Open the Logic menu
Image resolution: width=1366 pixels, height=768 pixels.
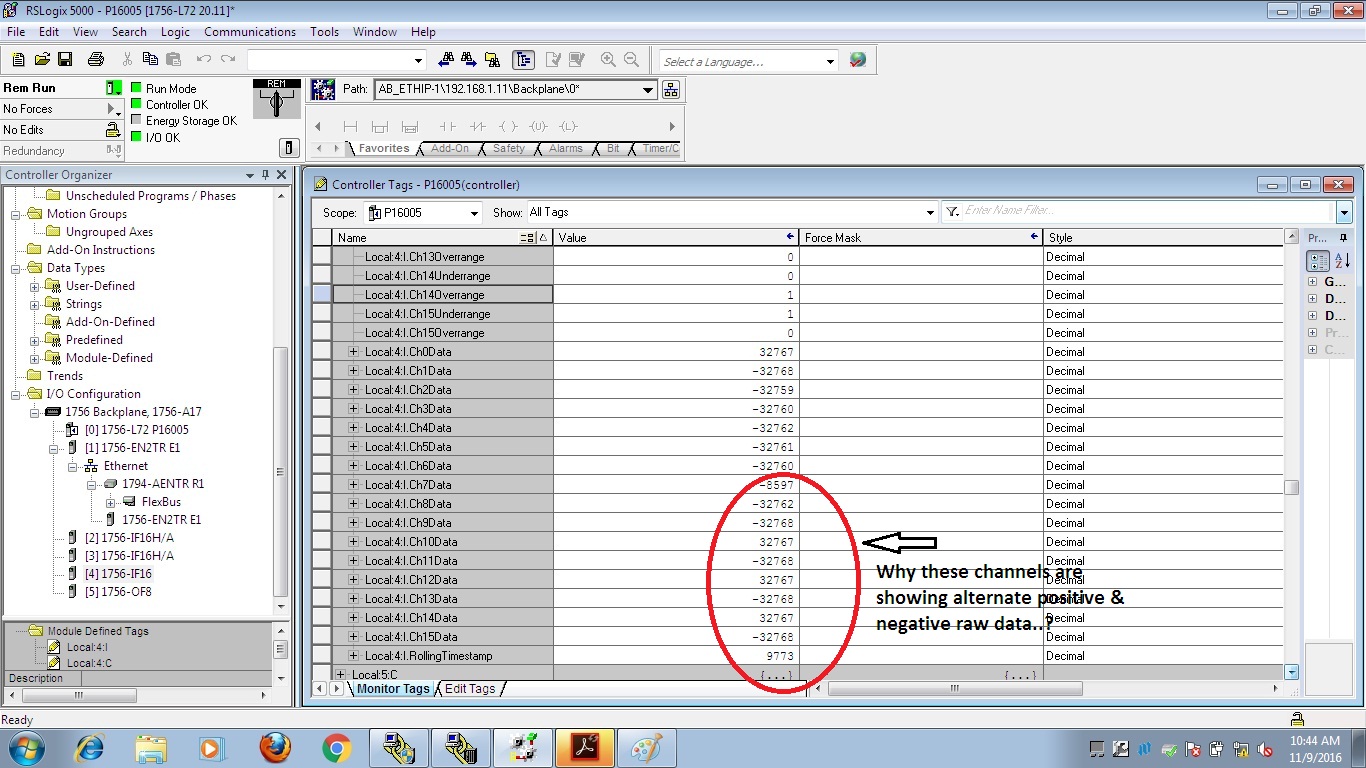click(x=175, y=32)
